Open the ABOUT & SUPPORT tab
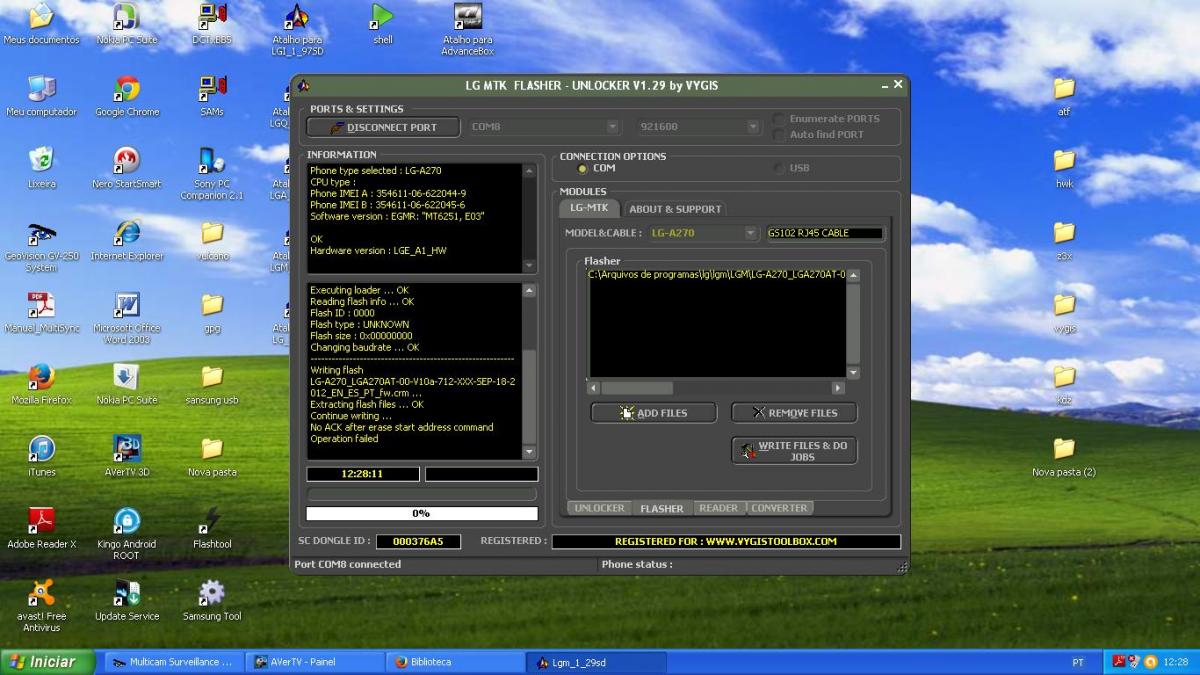The image size is (1200, 675). click(675, 209)
